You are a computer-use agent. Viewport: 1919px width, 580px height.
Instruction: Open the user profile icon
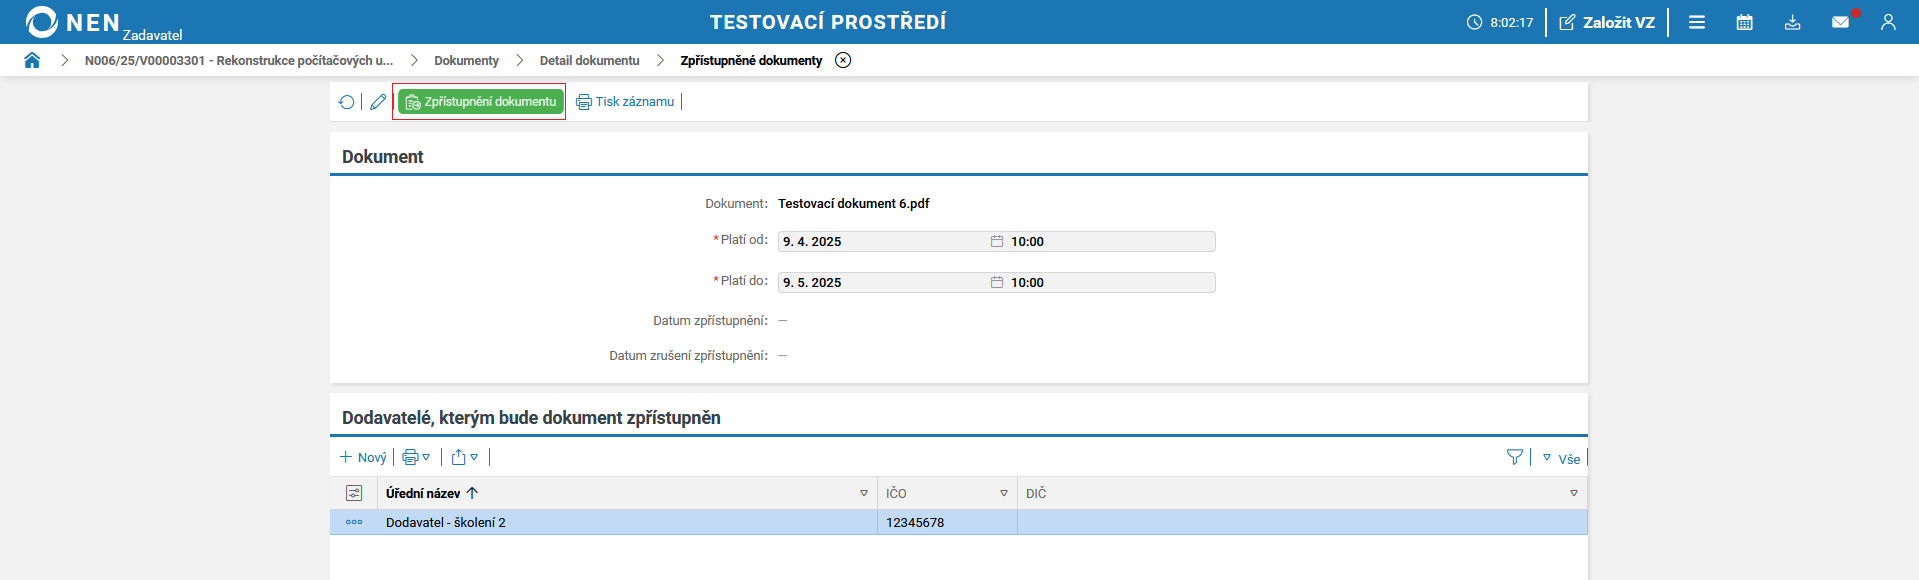coord(1888,22)
